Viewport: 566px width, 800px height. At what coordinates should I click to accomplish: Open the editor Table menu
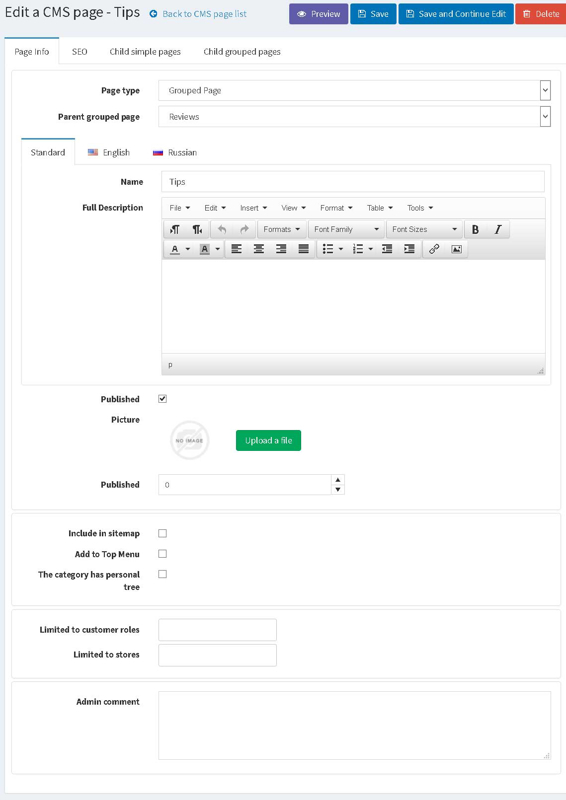380,208
